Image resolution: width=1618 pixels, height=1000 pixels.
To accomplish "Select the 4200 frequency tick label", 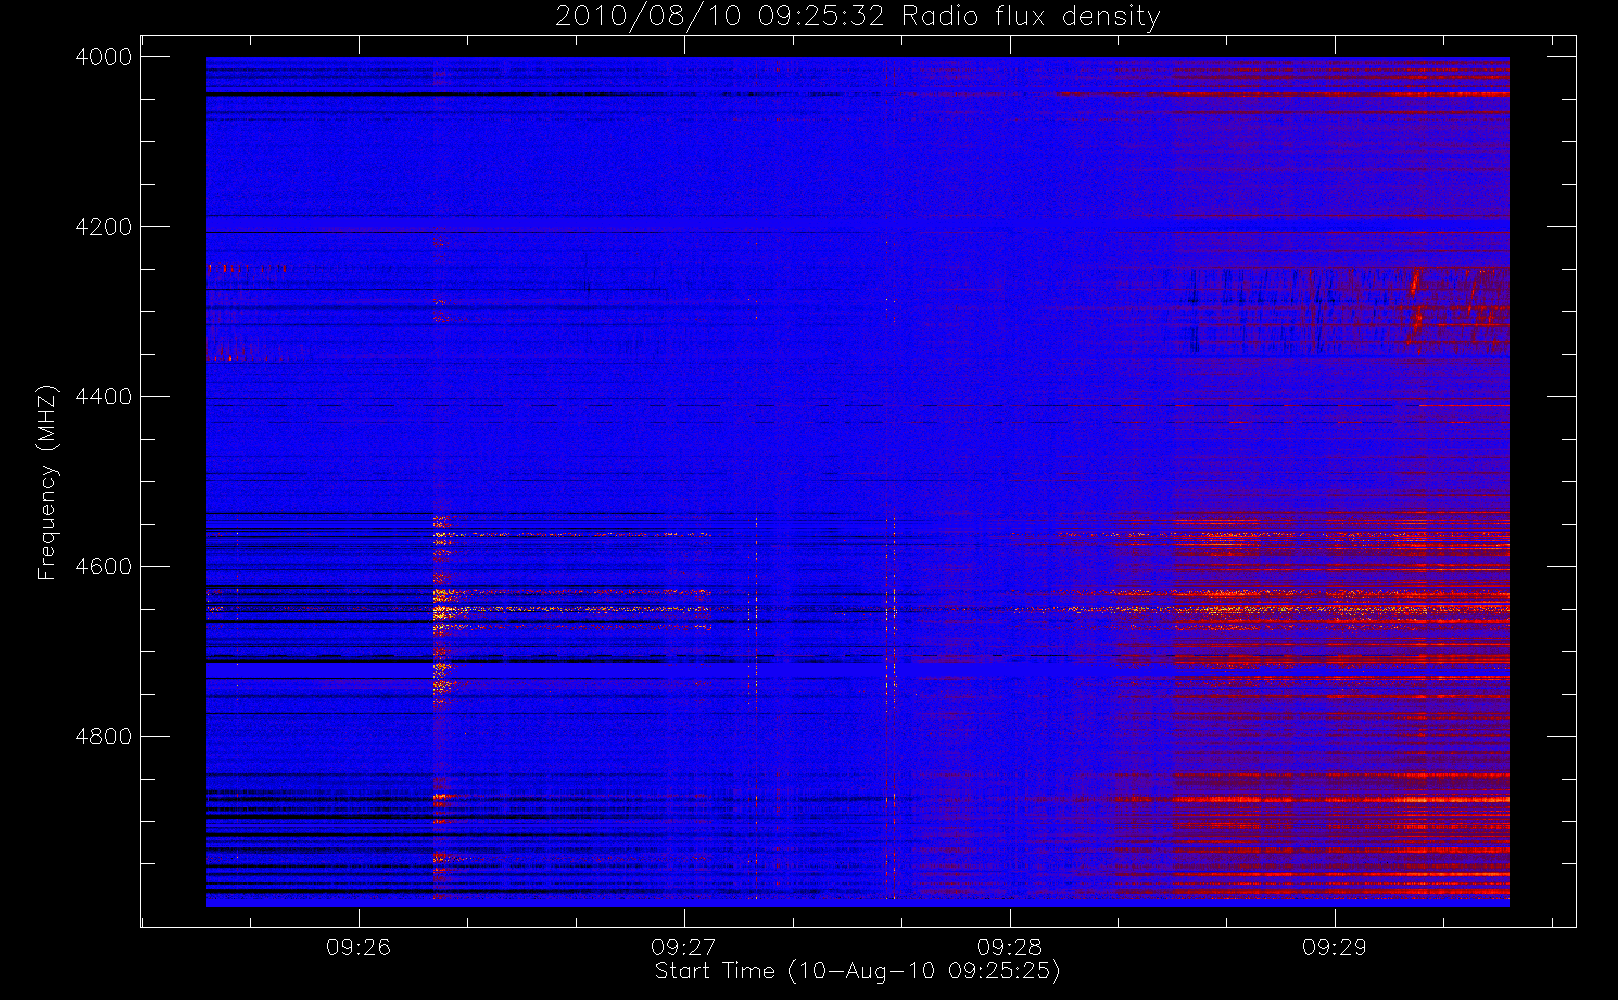I will 104,227.
